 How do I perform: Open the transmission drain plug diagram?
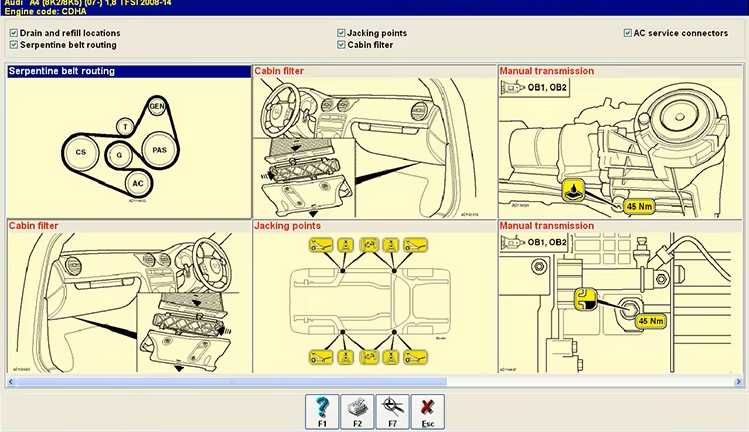(x=621, y=148)
